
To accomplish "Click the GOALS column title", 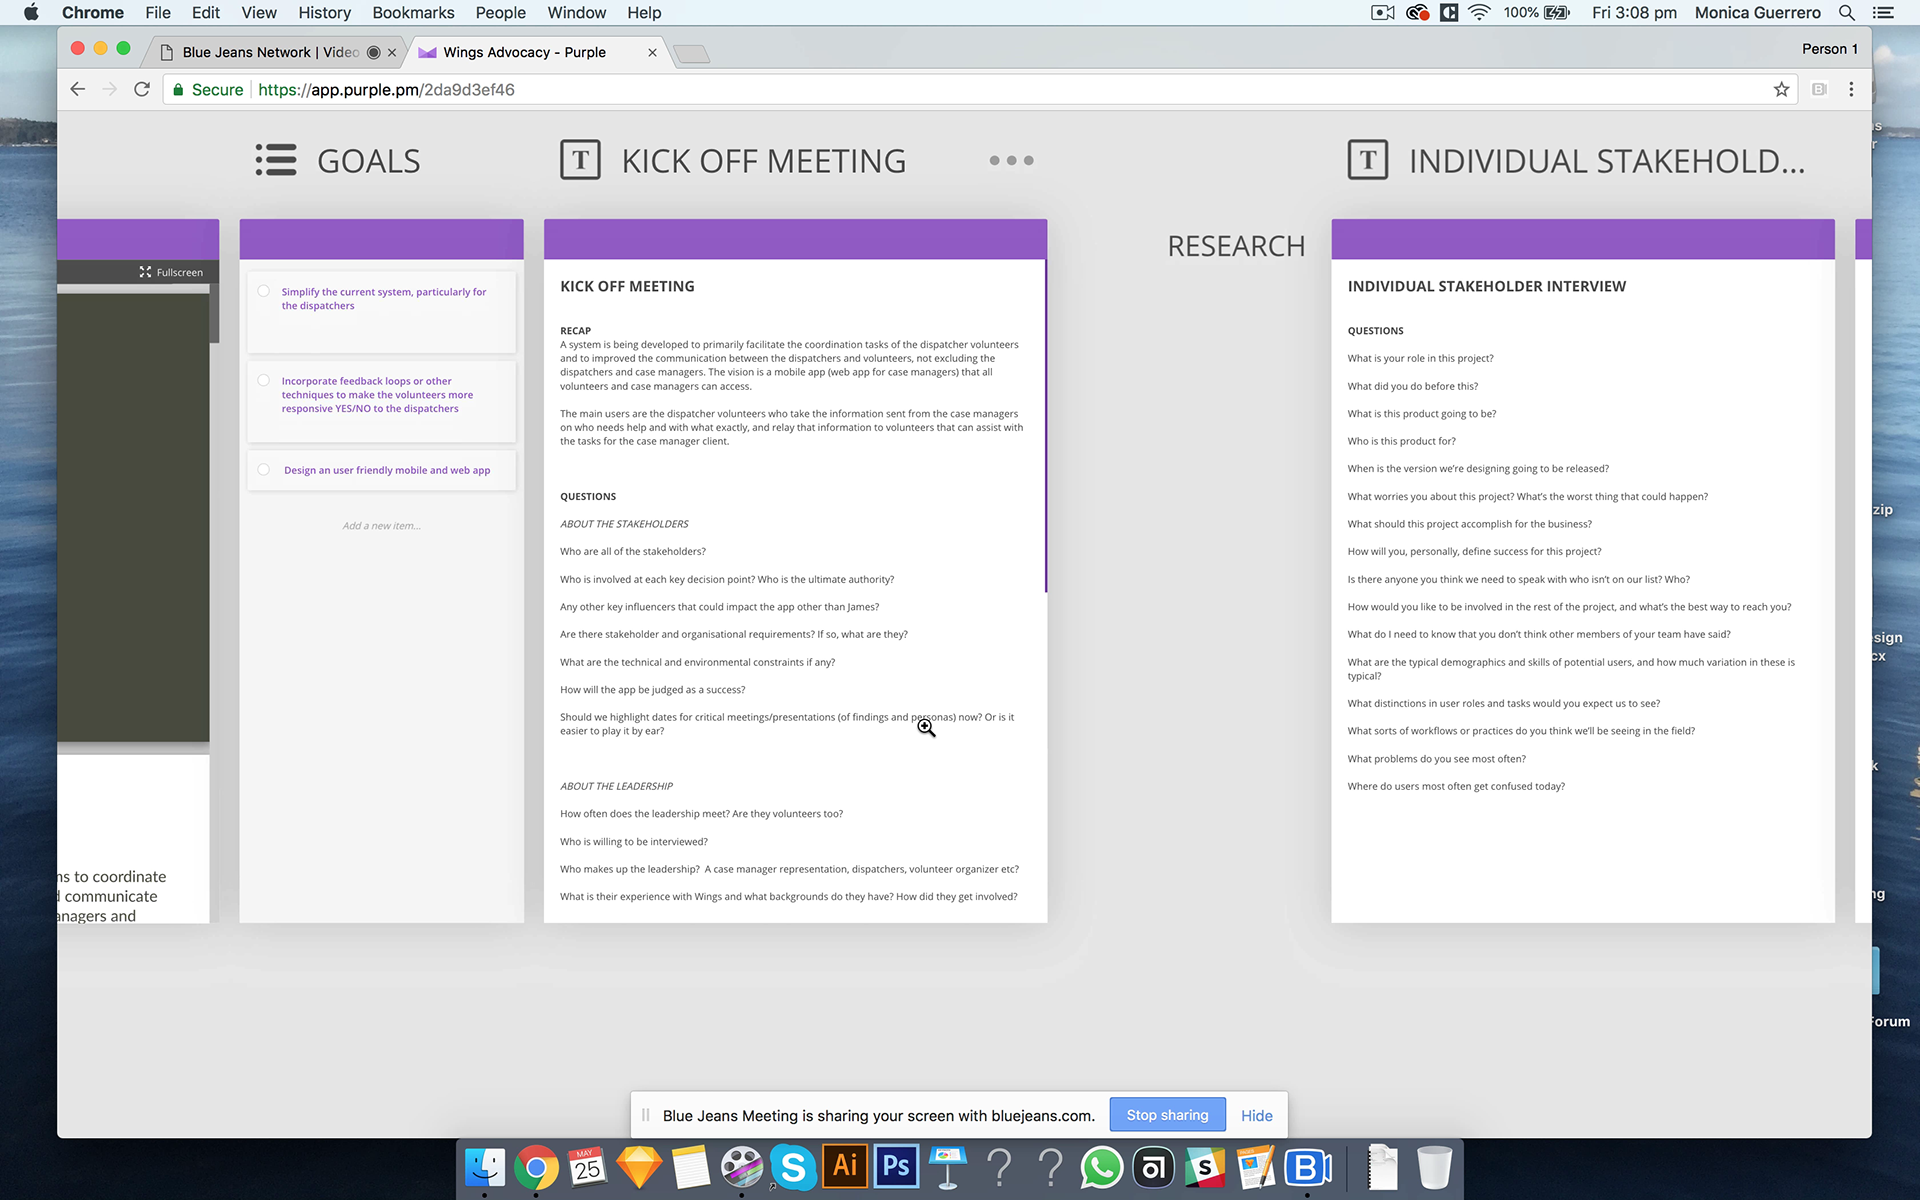I will tap(369, 161).
